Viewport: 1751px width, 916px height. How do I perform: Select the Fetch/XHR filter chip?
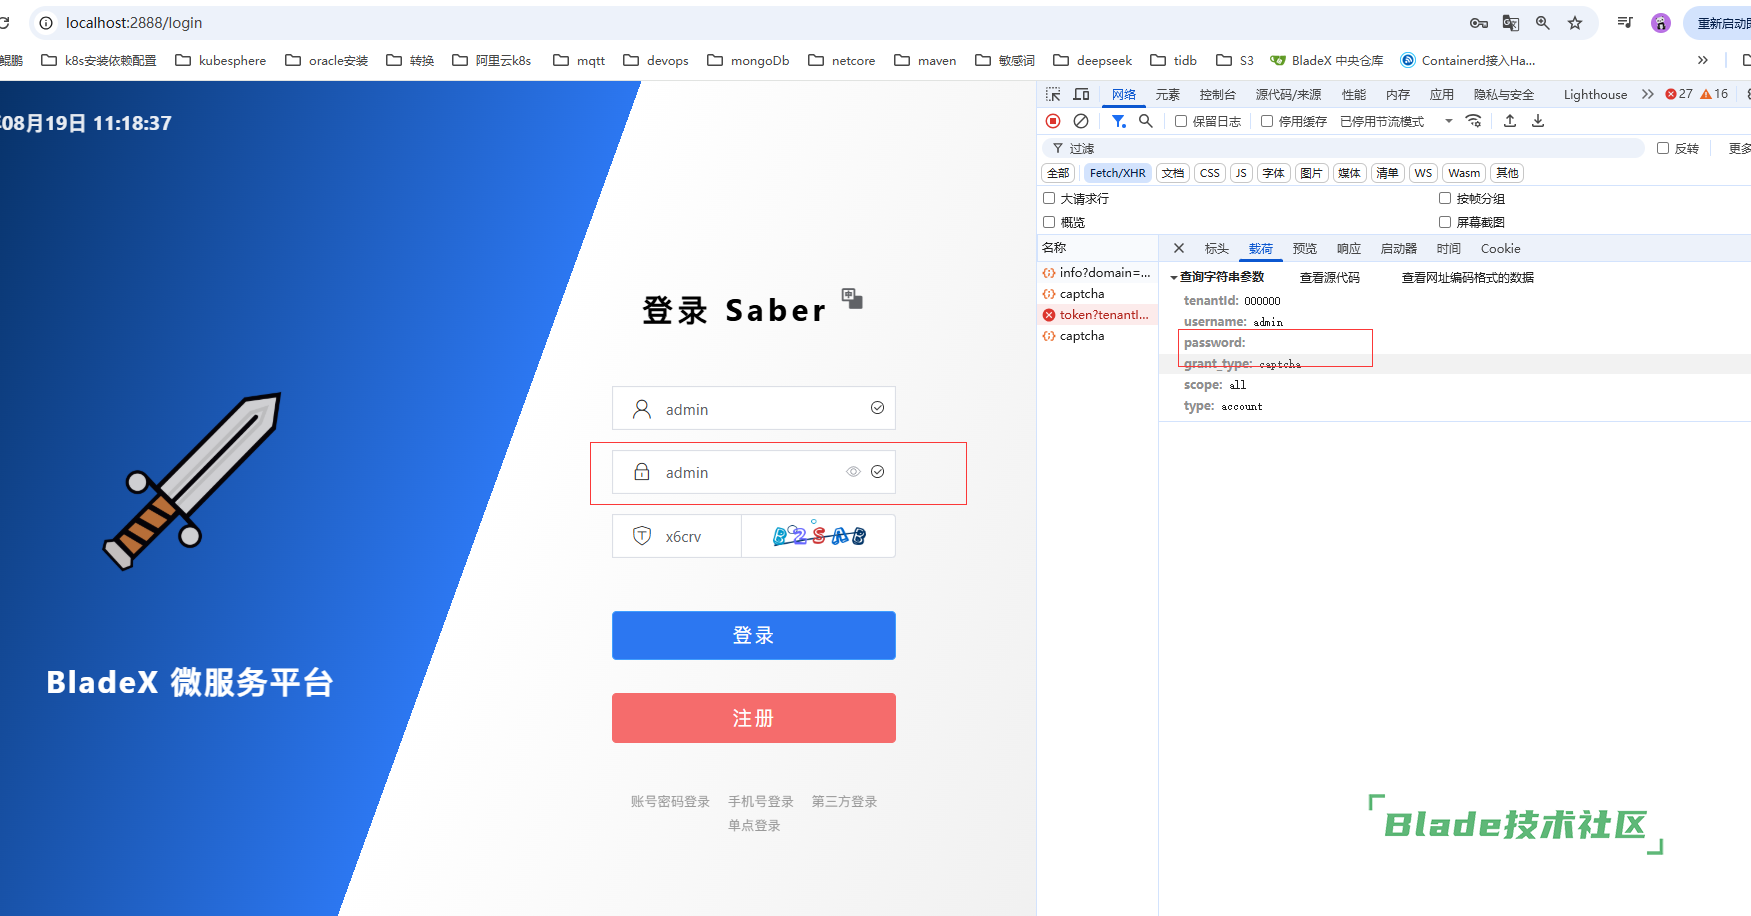(1117, 173)
